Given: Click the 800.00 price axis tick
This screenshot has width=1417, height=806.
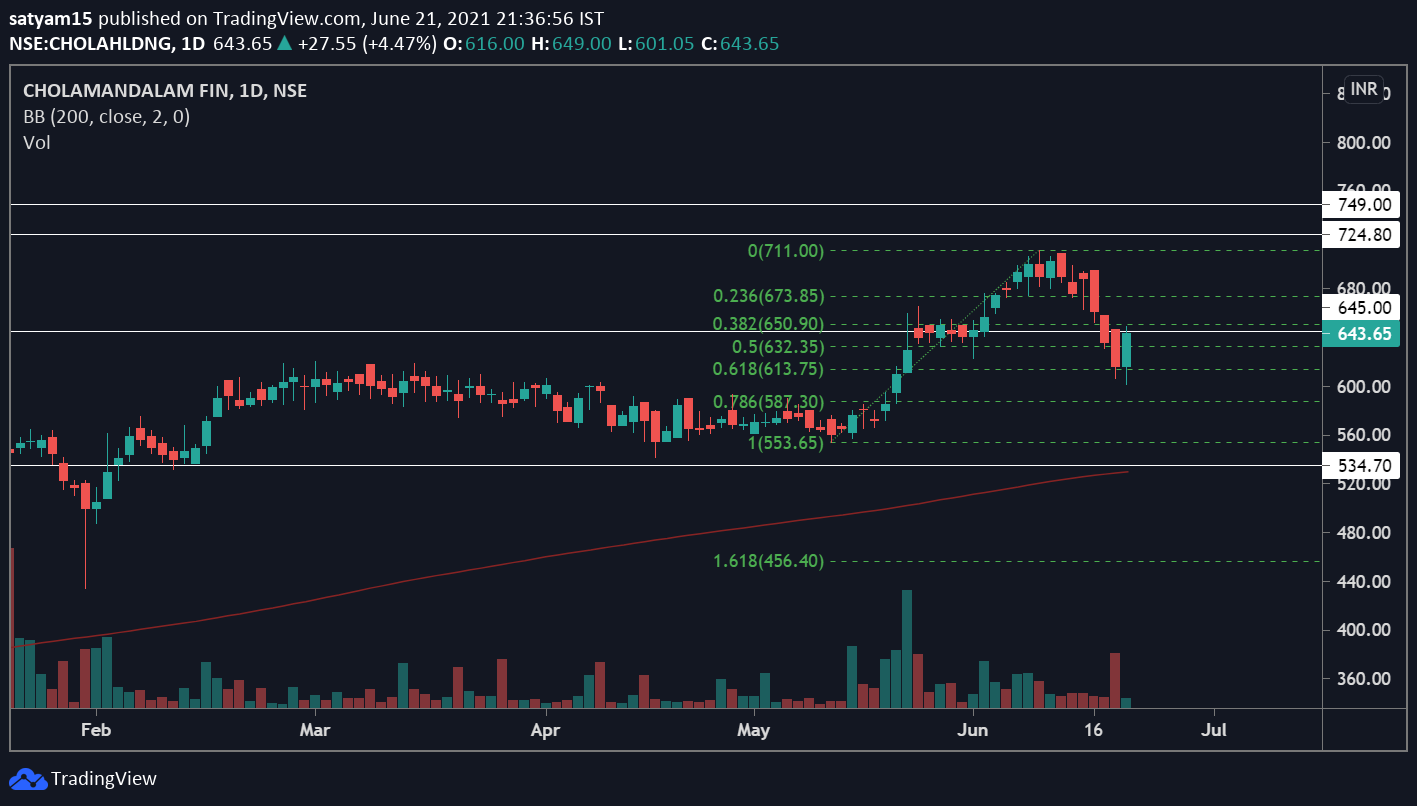Looking at the screenshot, I should point(1364,142).
